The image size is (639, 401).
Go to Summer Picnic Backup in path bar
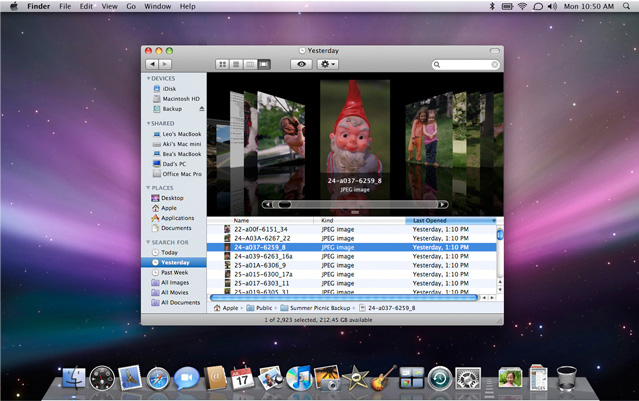pyautogui.click(x=315, y=308)
